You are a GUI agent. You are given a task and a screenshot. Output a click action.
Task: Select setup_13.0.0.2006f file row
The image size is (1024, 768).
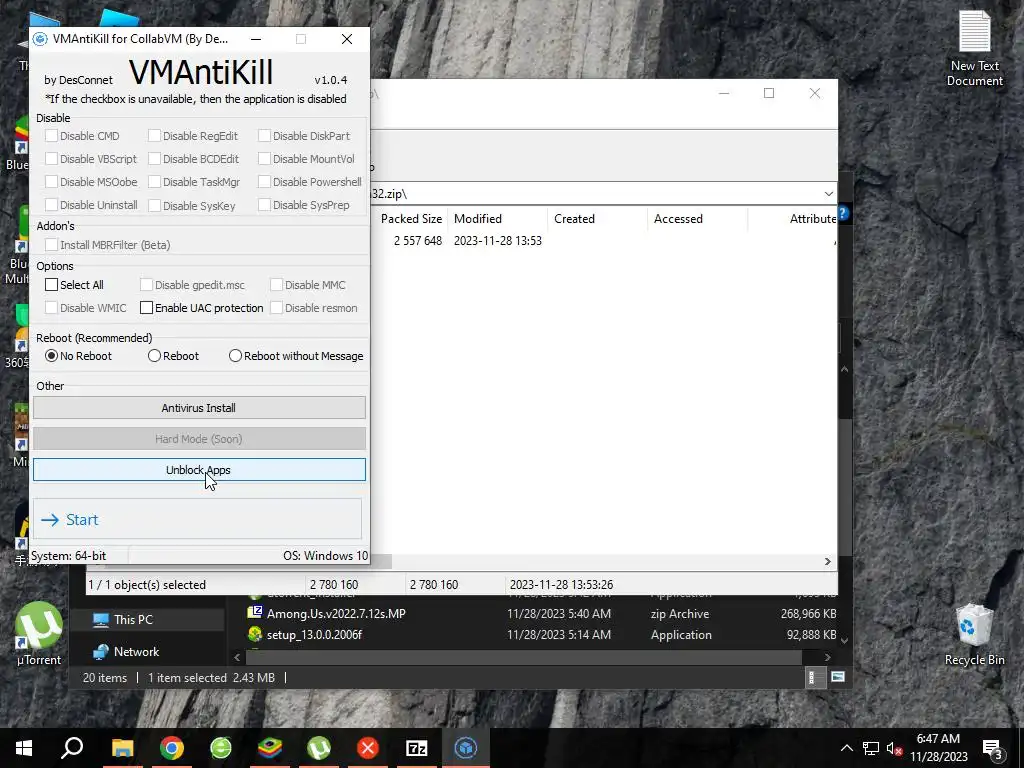541,635
